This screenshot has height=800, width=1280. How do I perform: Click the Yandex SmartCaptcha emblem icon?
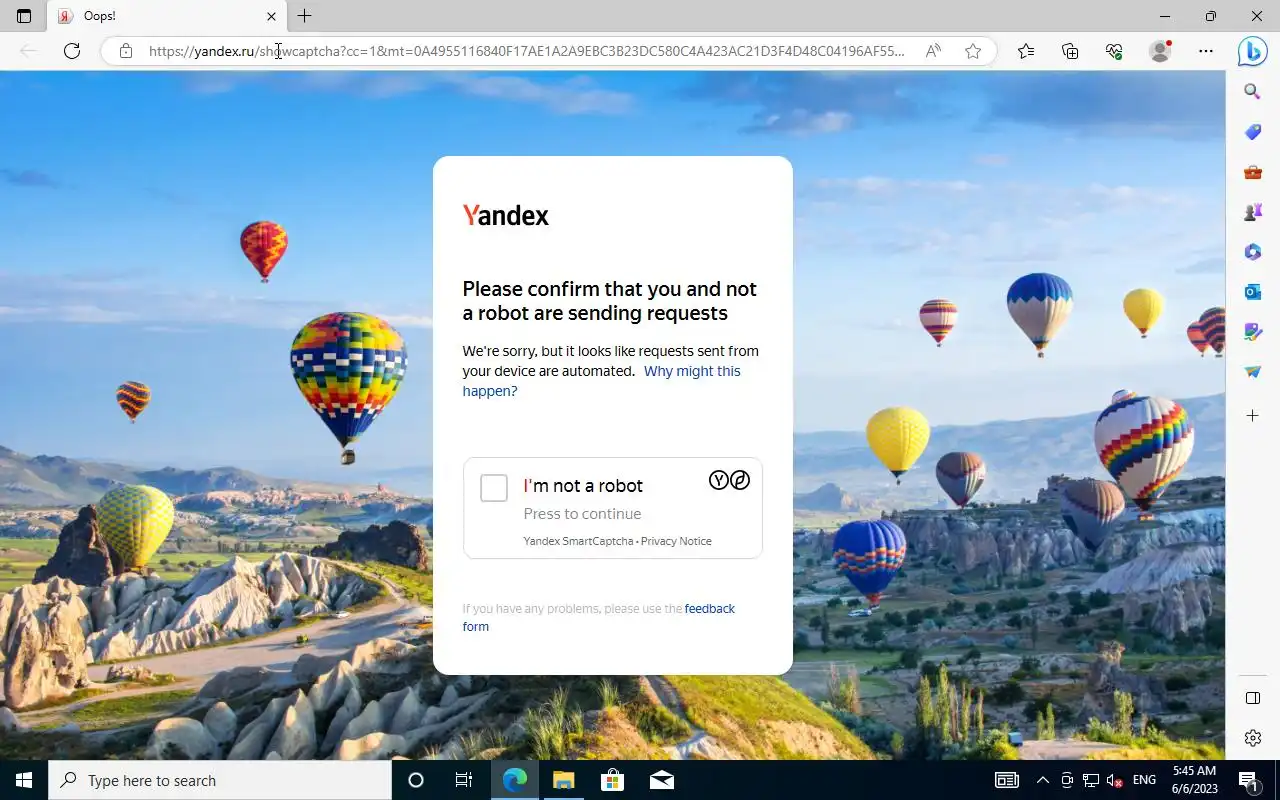[x=729, y=480]
